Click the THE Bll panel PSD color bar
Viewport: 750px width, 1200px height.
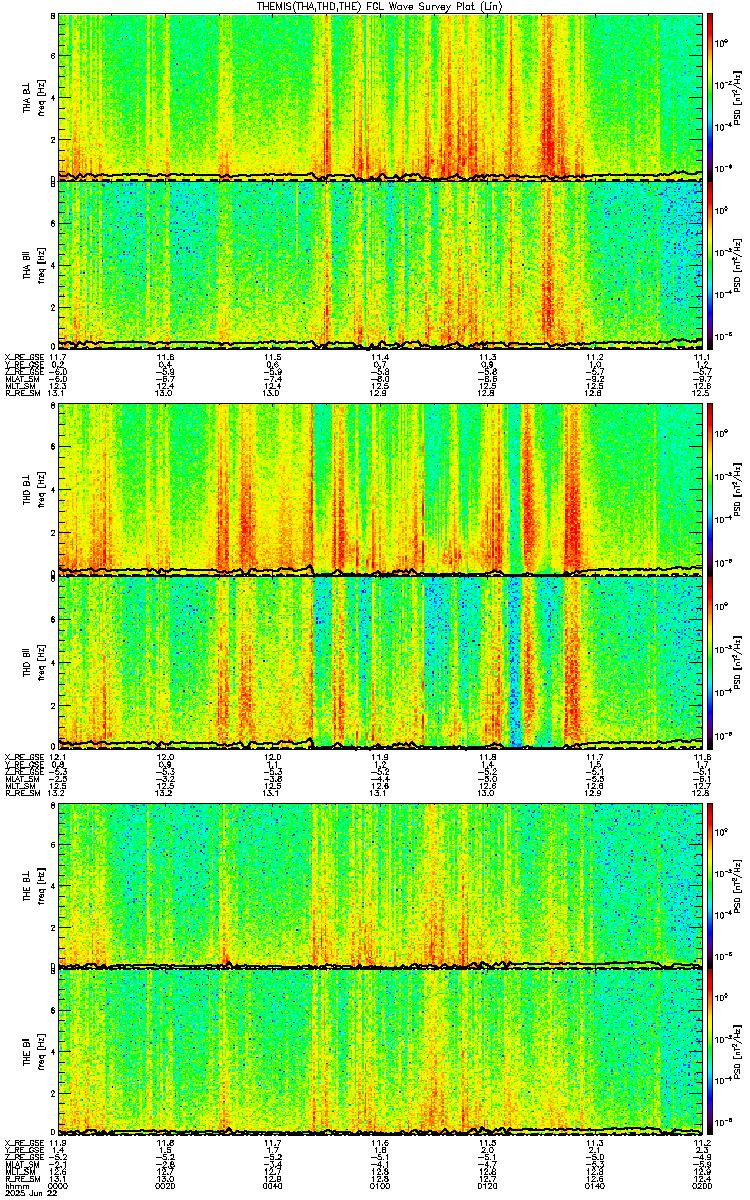click(x=709, y=1052)
